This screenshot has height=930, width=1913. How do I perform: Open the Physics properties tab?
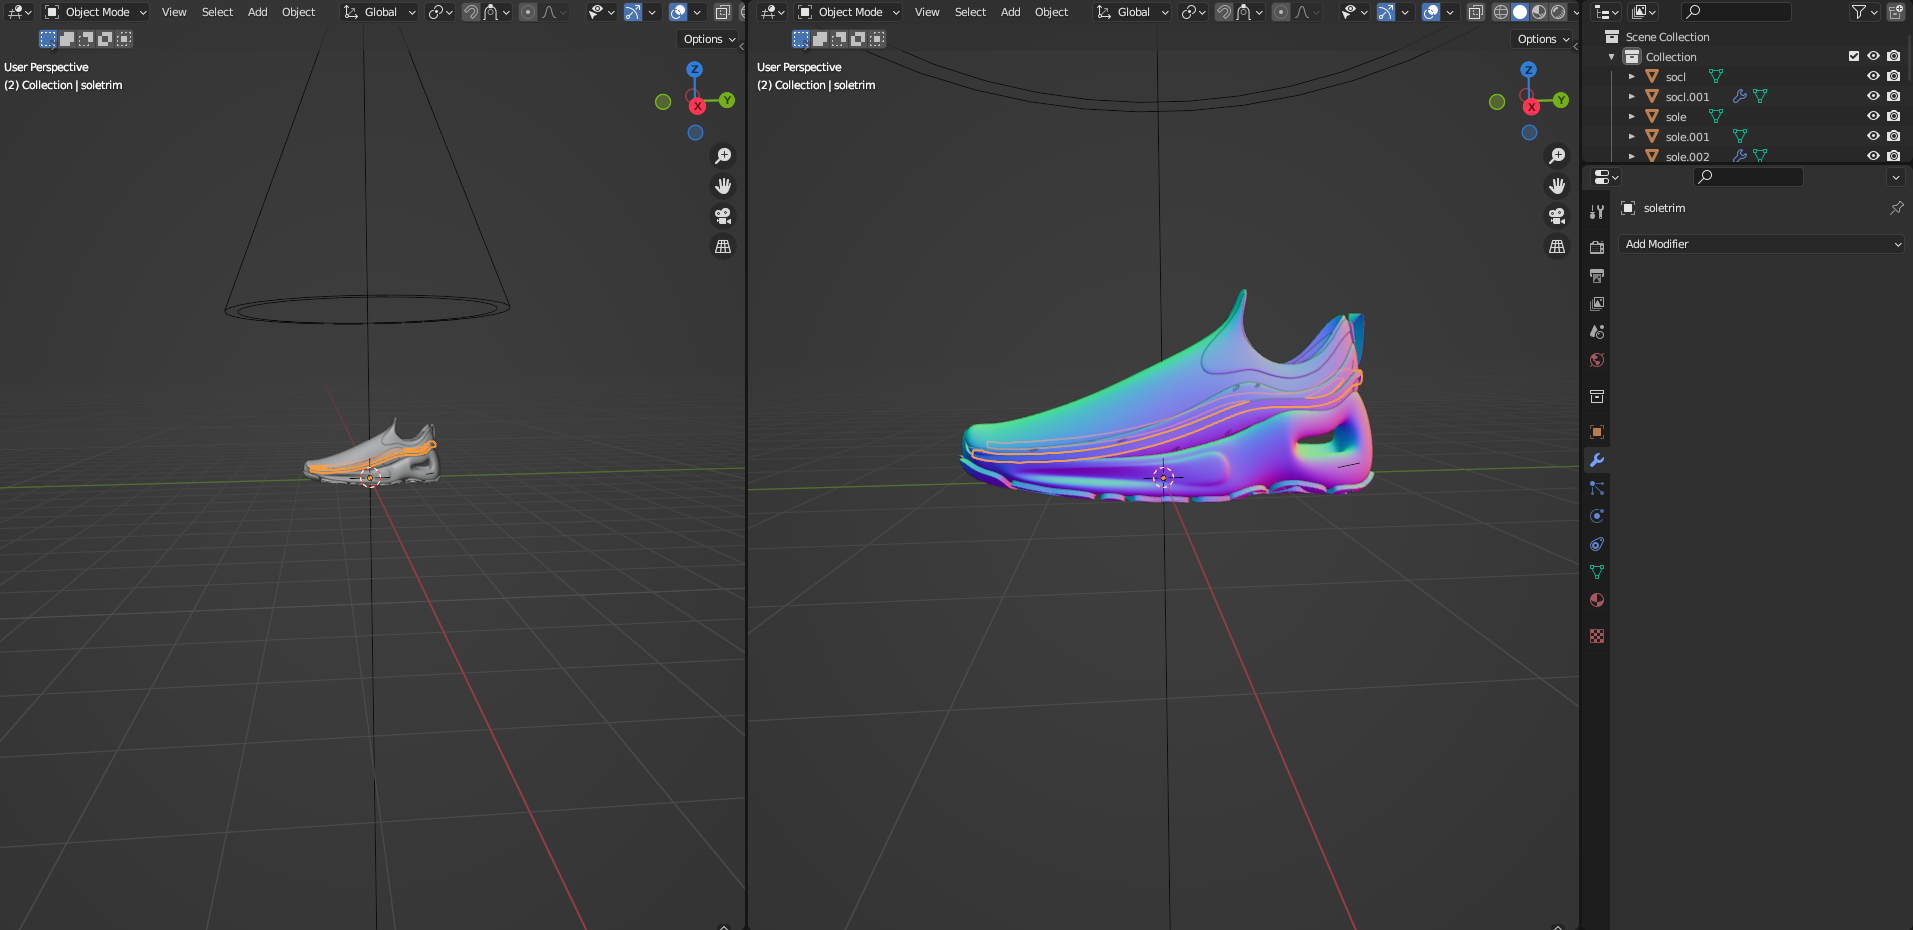(1597, 516)
